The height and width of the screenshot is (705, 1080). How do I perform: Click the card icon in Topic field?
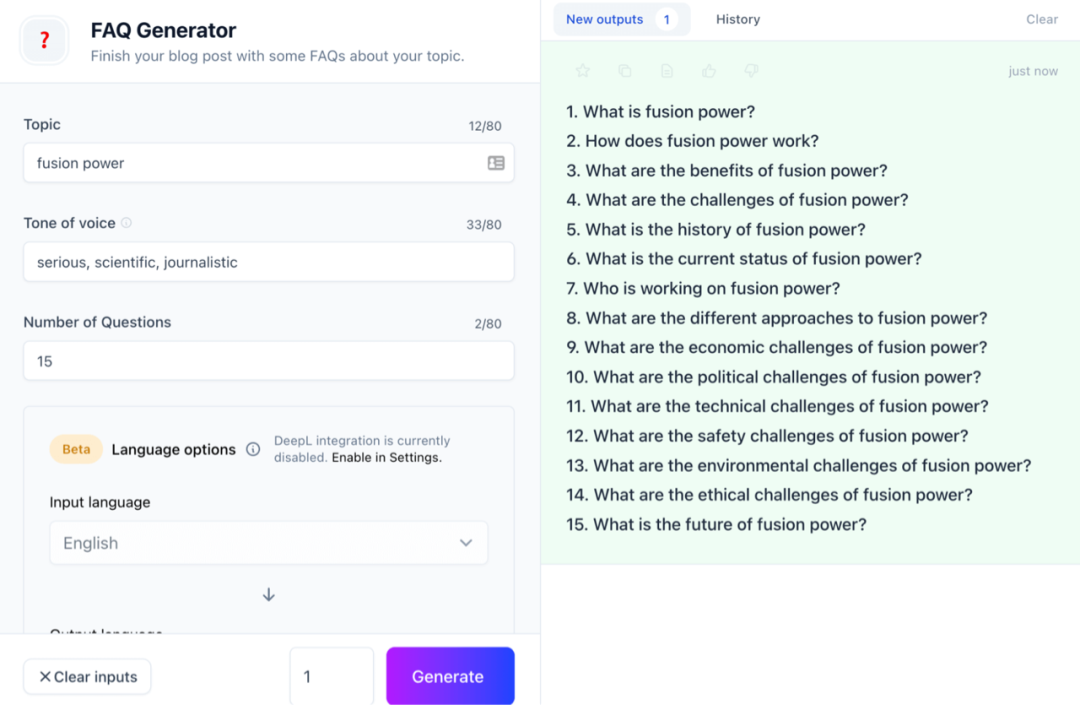click(x=496, y=163)
